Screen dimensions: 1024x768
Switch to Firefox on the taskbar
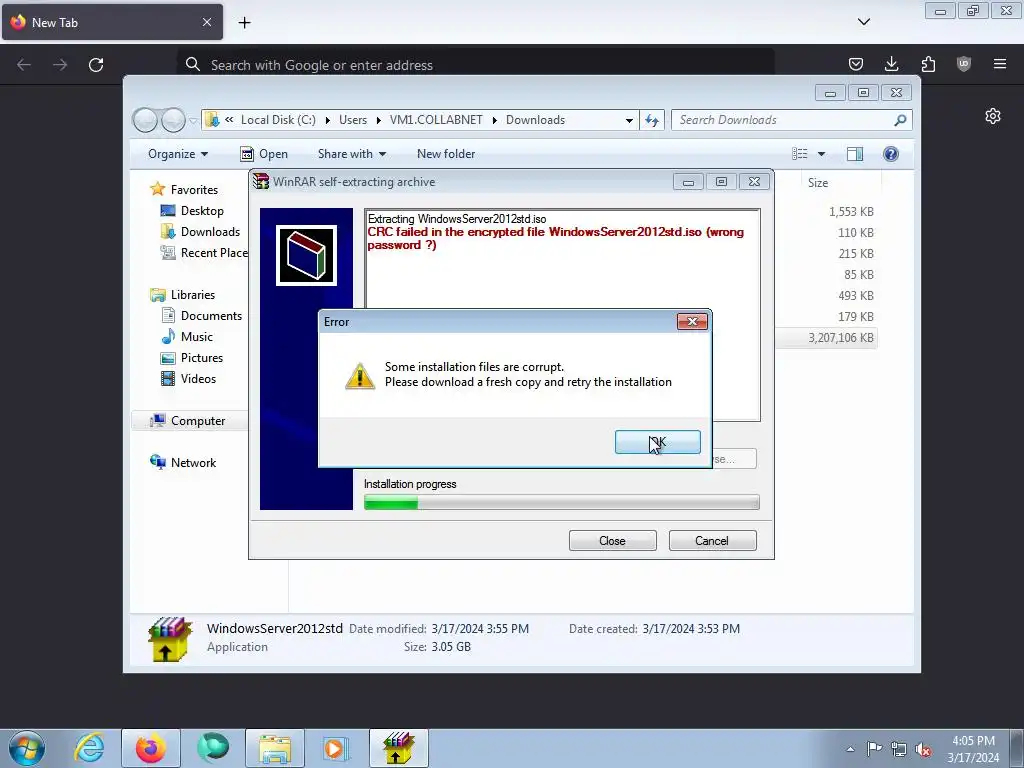point(150,748)
